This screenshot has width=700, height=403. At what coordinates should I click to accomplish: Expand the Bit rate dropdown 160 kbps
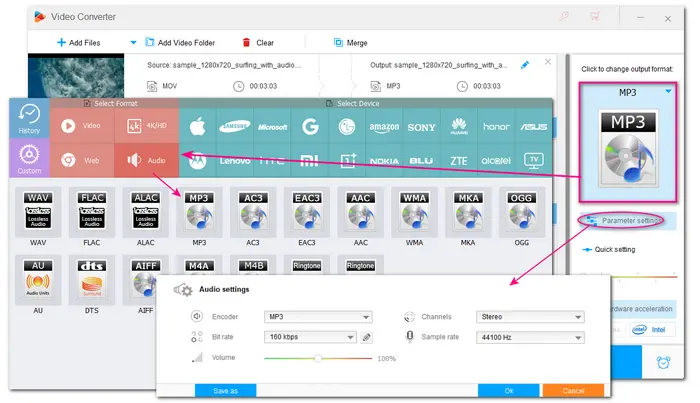click(x=309, y=338)
